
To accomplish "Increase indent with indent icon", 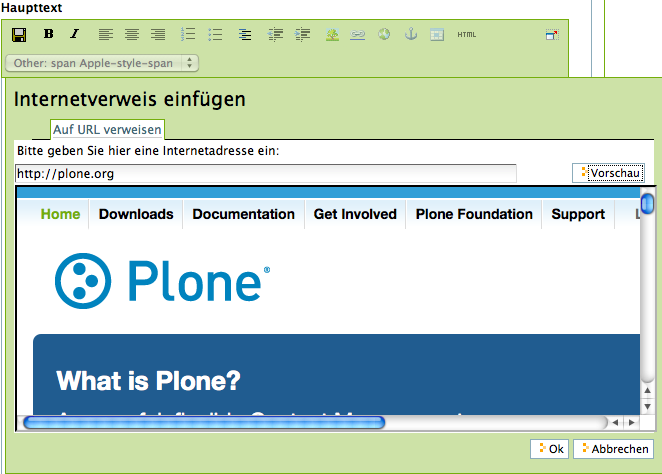I will click(302, 34).
